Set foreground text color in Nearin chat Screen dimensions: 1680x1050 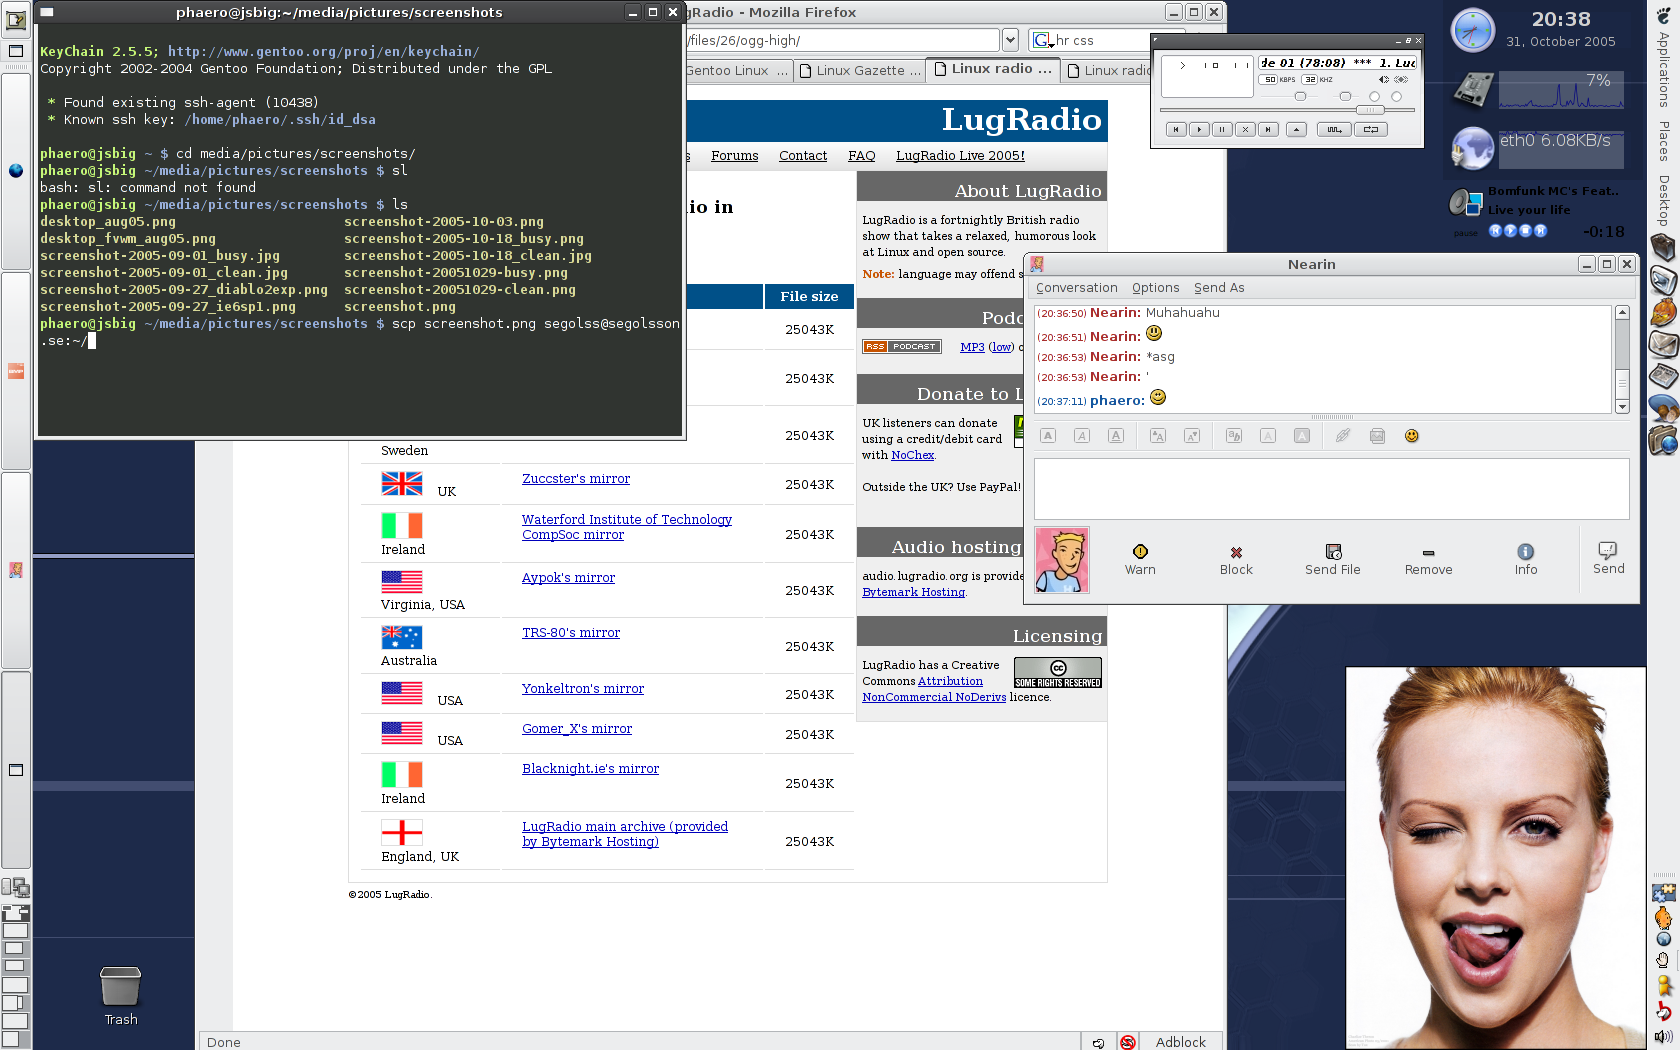[x=1268, y=436]
